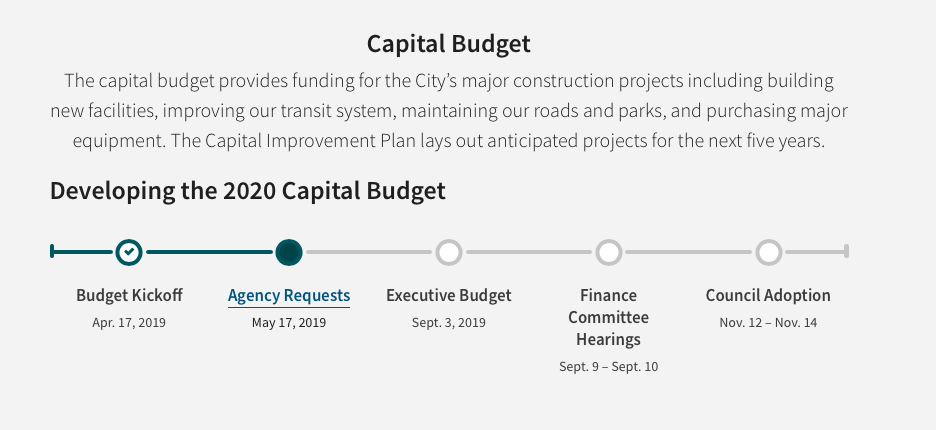Click the Executive Budget empty circle marker
The width and height of the screenshot is (936, 430).
pyautogui.click(x=448, y=252)
